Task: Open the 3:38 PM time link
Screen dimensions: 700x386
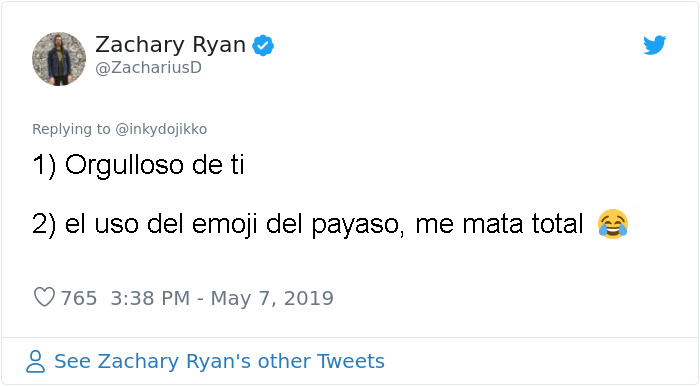Action: click(x=150, y=298)
